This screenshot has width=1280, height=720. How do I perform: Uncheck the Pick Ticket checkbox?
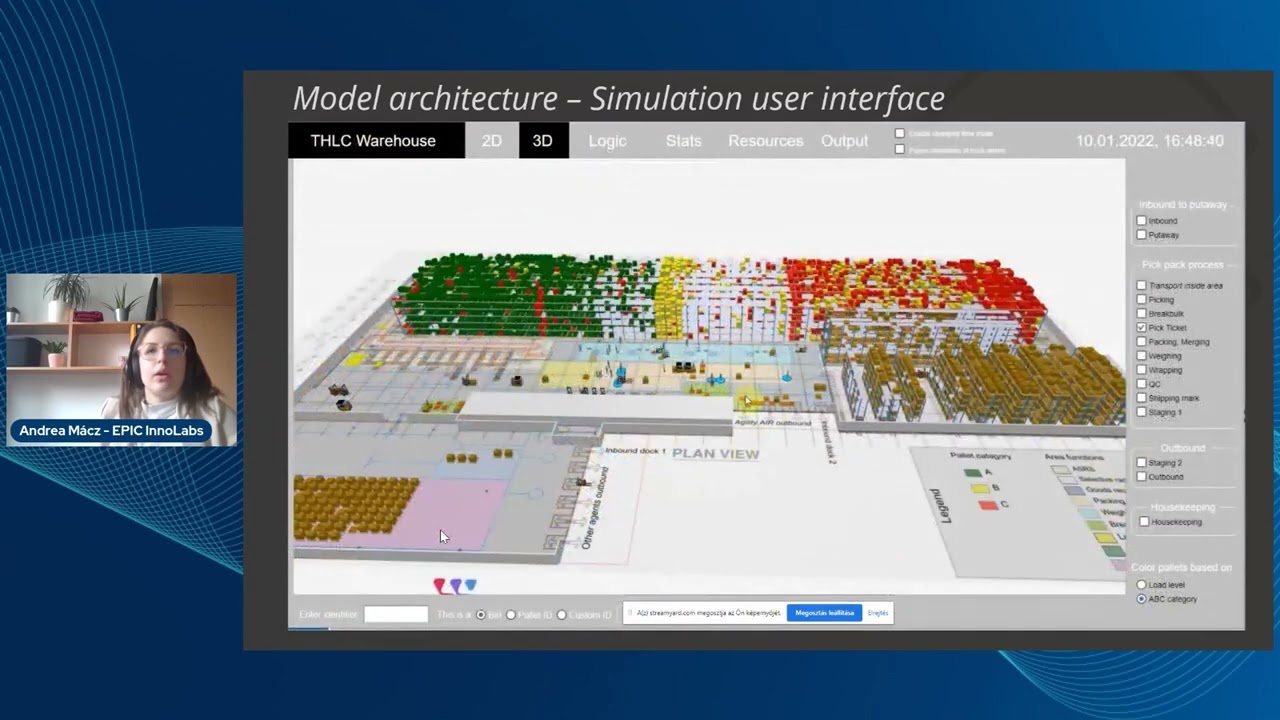[x=1142, y=327]
